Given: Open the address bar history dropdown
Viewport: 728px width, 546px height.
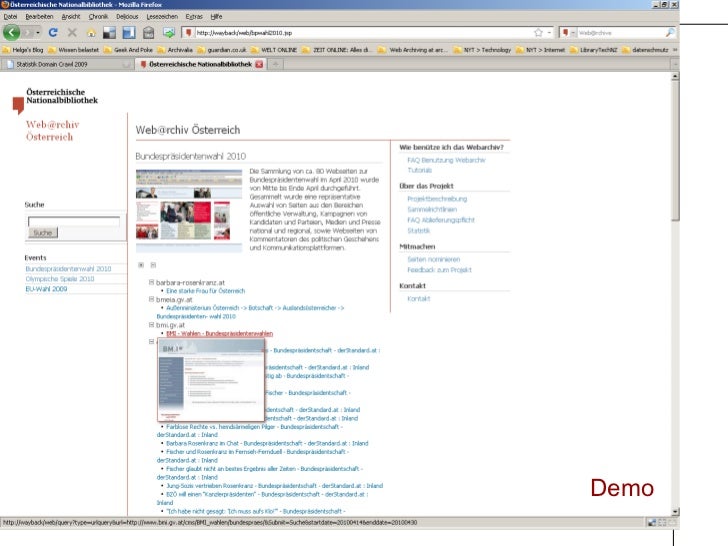Looking at the screenshot, I should coord(549,32).
